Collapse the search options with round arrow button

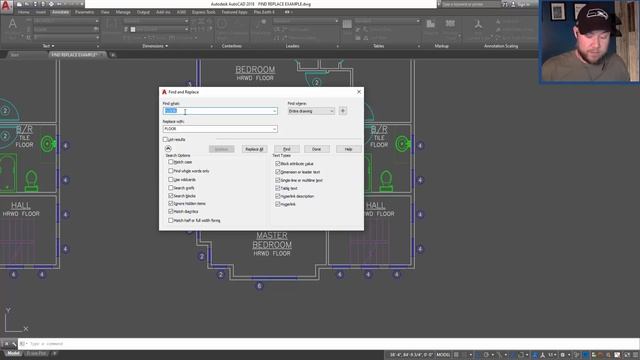168,149
